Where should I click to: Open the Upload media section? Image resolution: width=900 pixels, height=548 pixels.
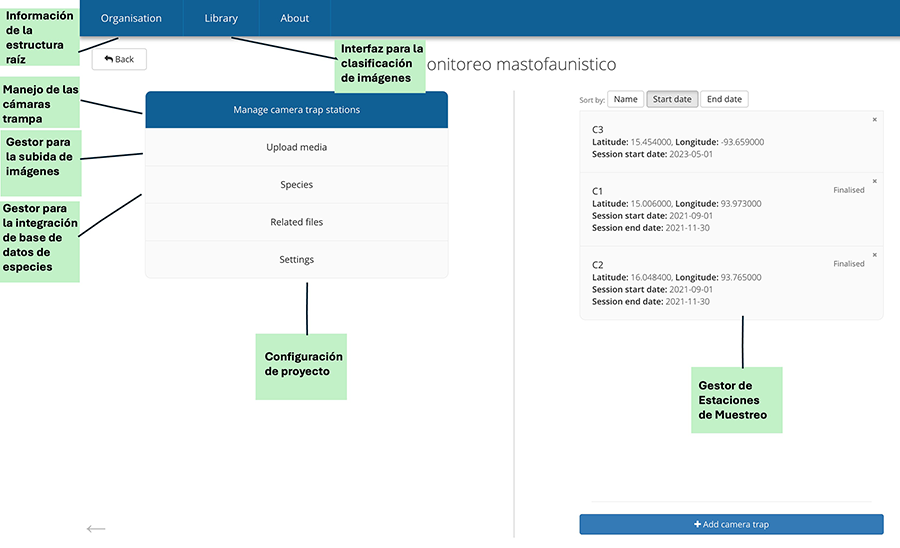pyautogui.click(x=296, y=148)
